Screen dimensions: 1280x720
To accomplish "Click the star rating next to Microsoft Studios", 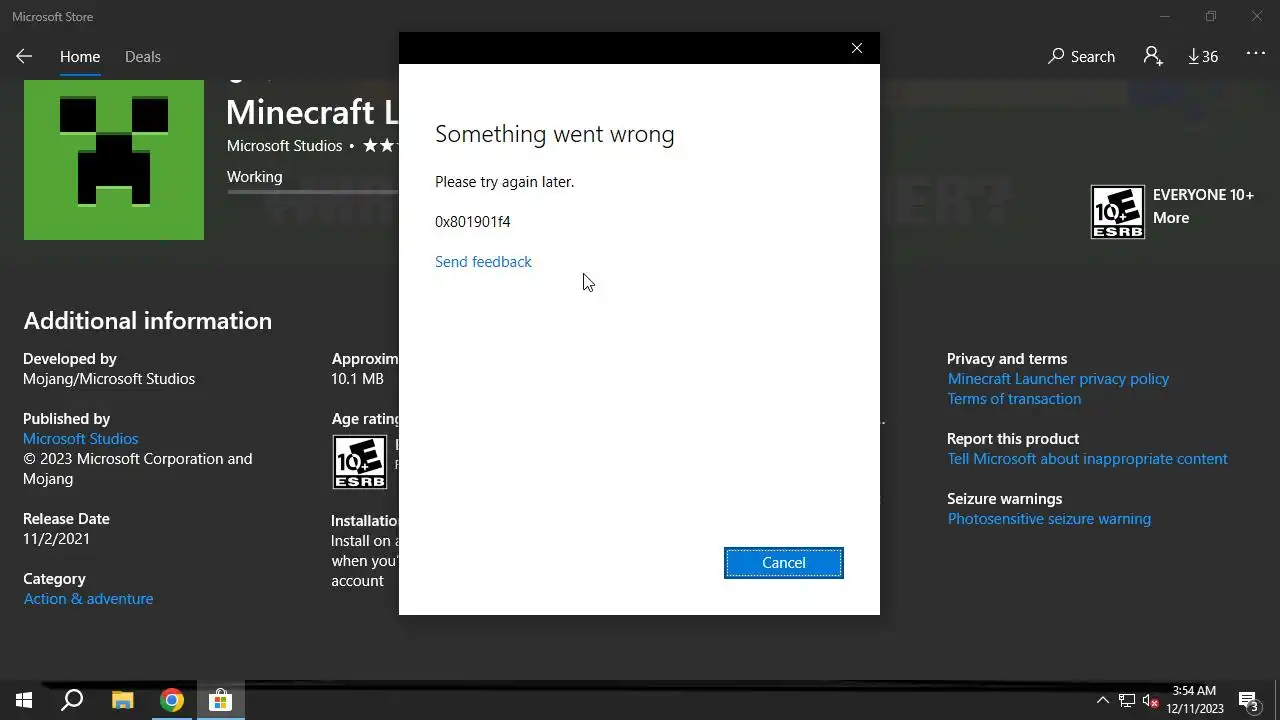I will coord(380,146).
